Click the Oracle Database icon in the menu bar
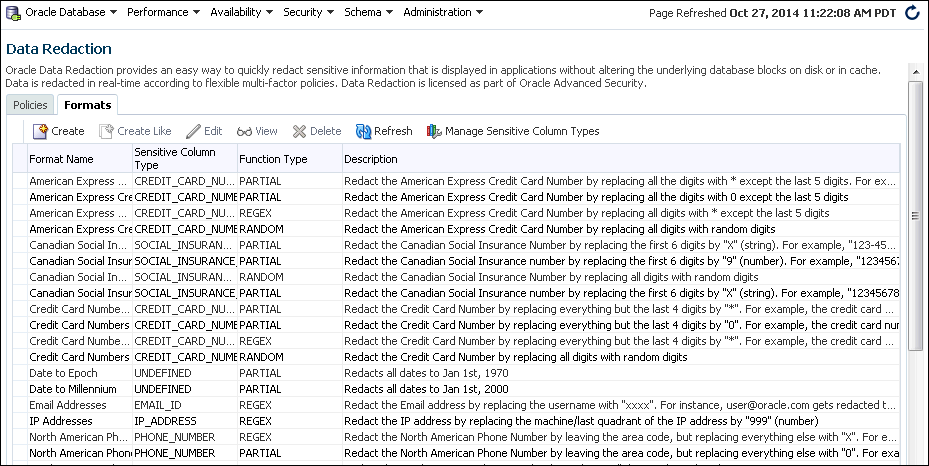Image resolution: width=929 pixels, height=466 pixels. coord(13,12)
